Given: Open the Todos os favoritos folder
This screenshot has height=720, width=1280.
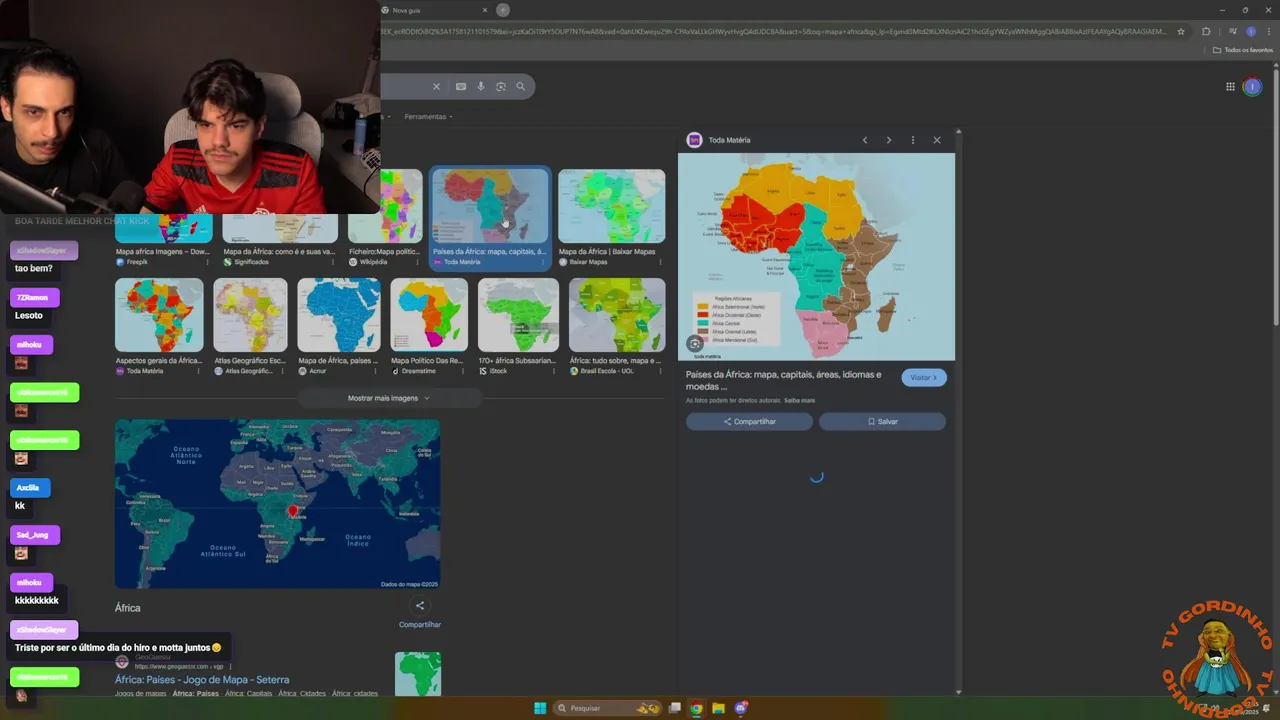Looking at the screenshot, I should click(x=1243, y=50).
